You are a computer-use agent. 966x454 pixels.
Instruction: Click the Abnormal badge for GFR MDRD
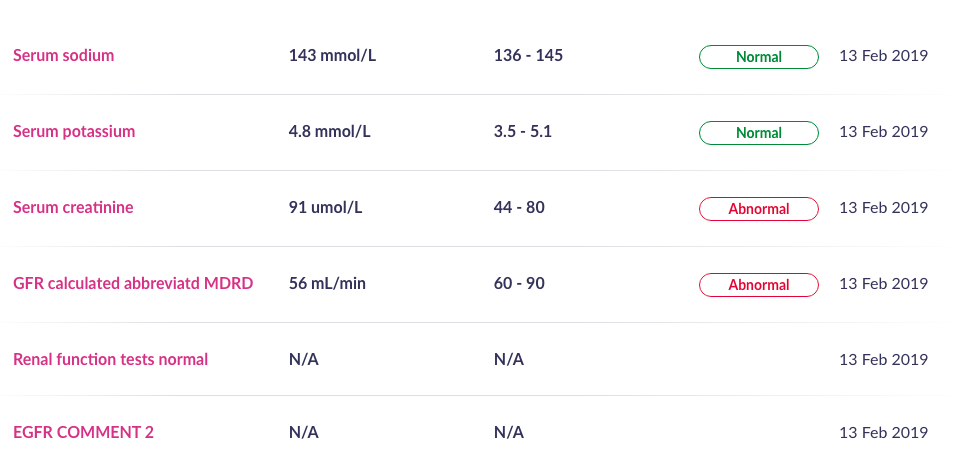(x=758, y=285)
